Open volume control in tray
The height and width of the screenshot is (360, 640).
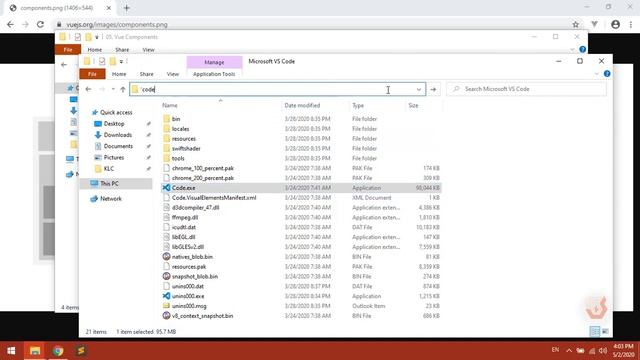coord(603,351)
